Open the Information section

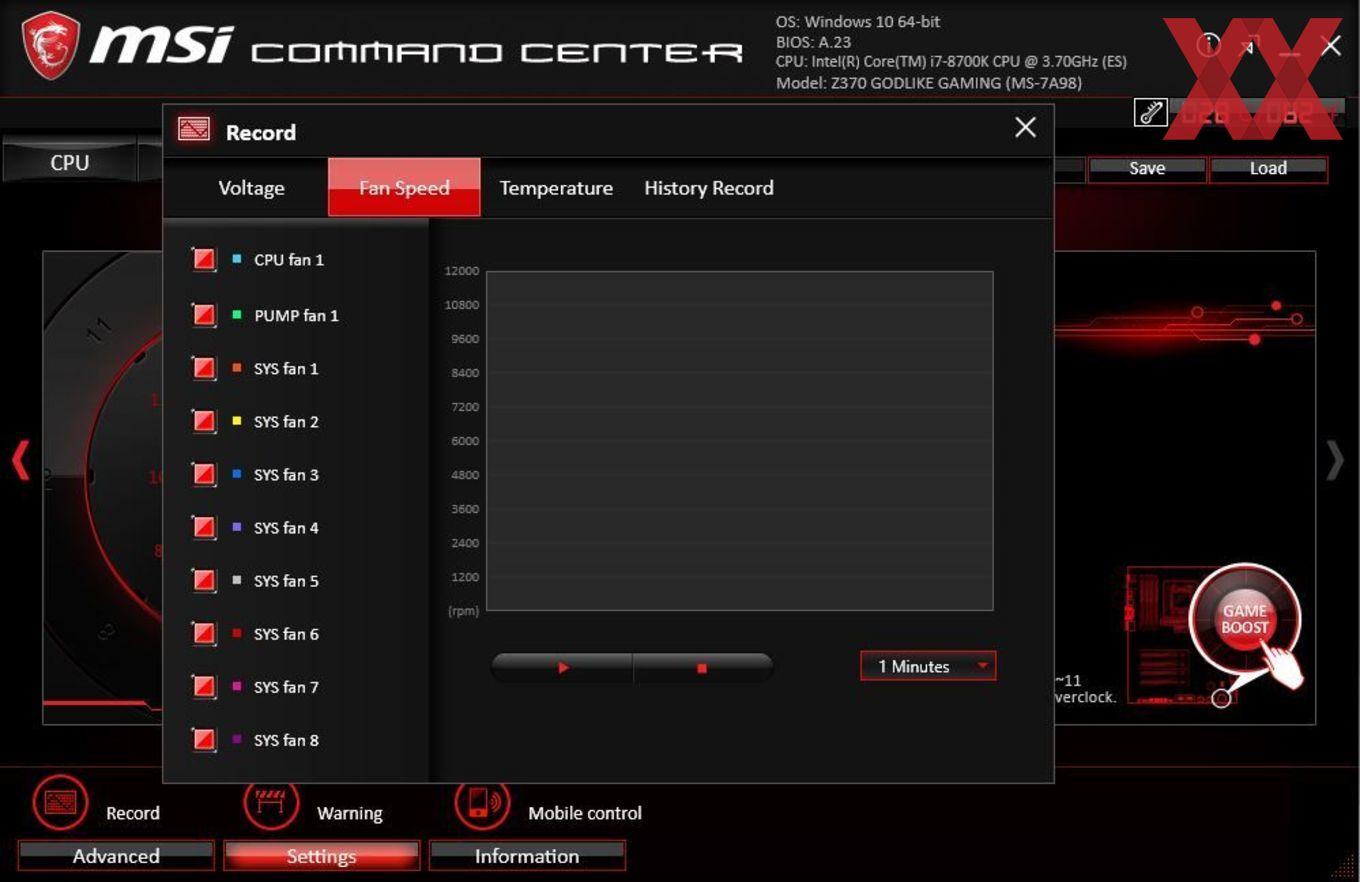(527, 856)
